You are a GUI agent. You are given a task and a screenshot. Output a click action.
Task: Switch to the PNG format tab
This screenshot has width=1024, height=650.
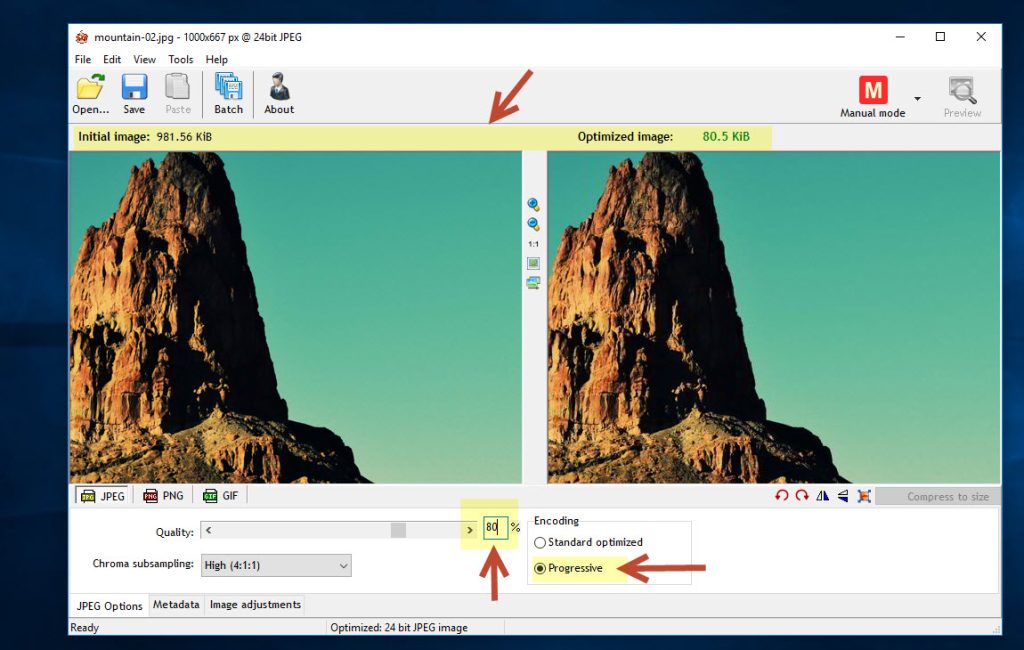[x=163, y=495]
